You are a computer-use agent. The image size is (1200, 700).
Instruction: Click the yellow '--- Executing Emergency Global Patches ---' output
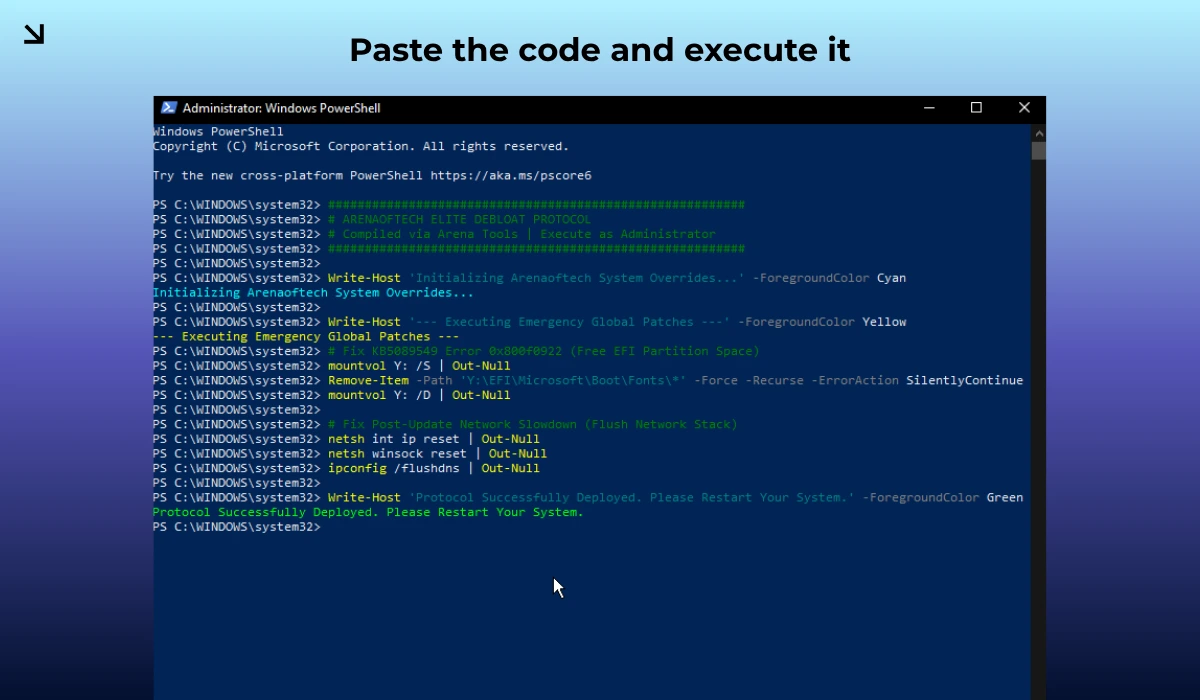pyautogui.click(x=306, y=337)
